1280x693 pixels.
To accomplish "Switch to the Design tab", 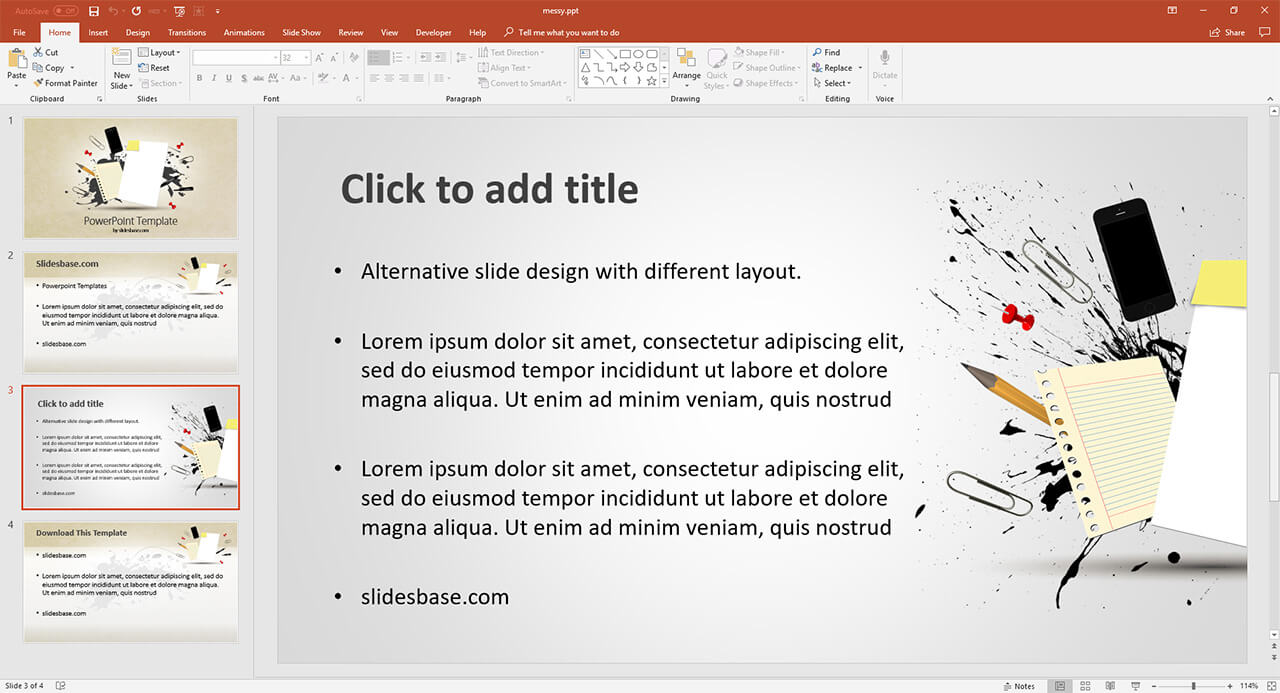I will (x=138, y=32).
